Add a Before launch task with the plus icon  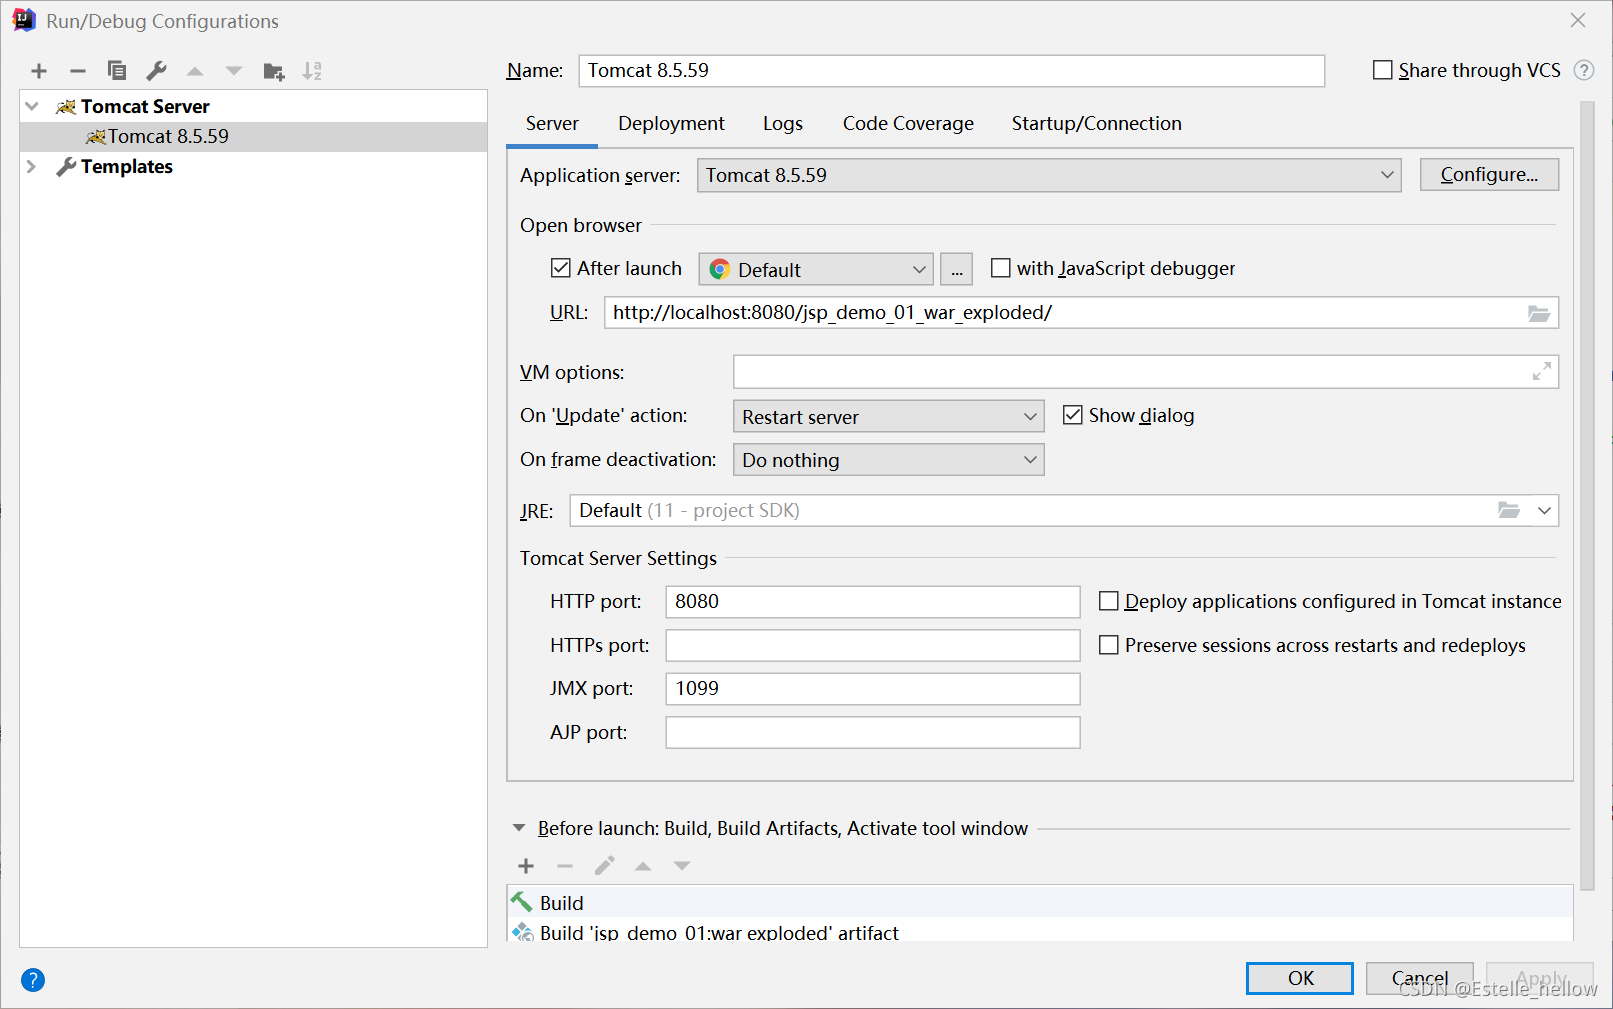coord(526,866)
